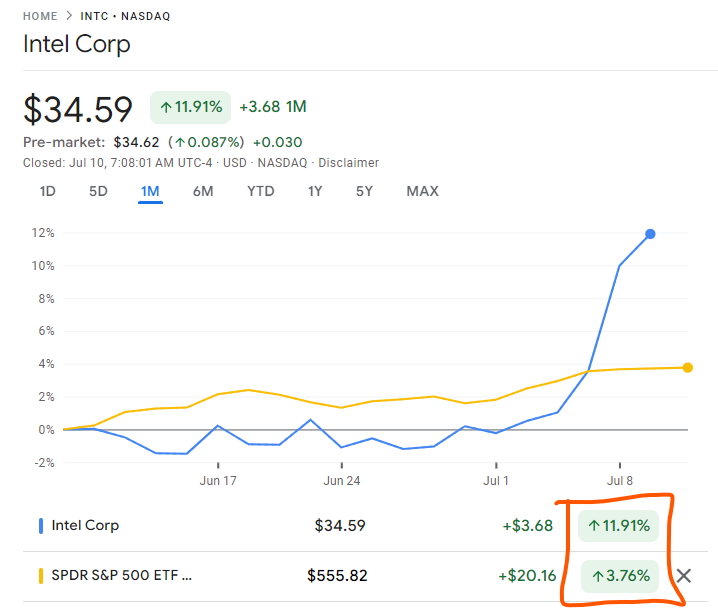Show the MAX time range
Screen dimensions: 718x613
[423, 191]
